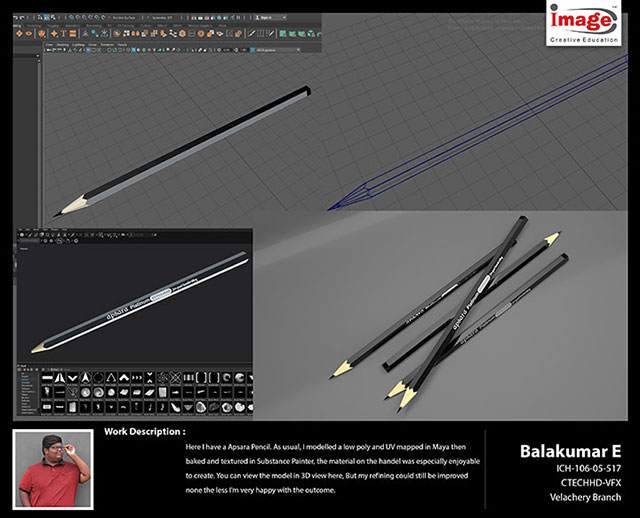Toggle highlighted select-by-object-type mode in Maya

click(x=47, y=18)
